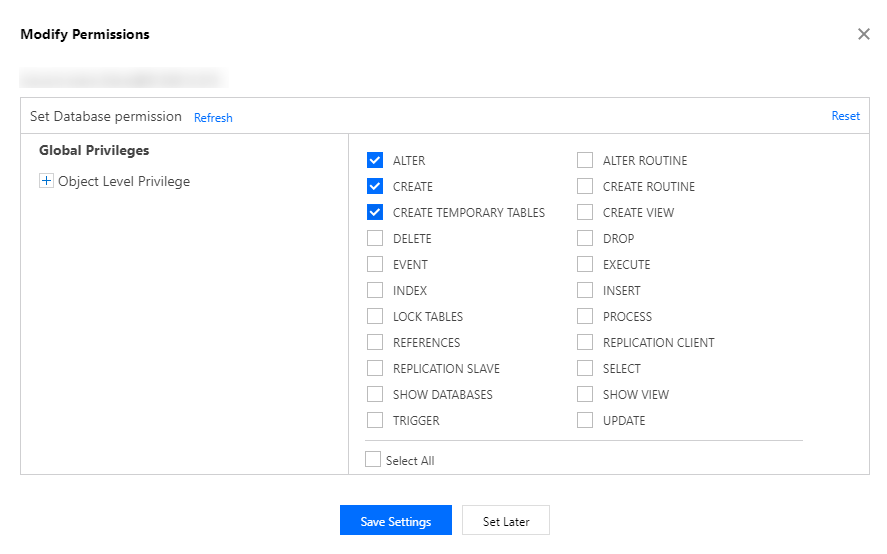Uncheck the CREATE privilege checkbox
This screenshot has width=887, height=554.
pos(375,186)
